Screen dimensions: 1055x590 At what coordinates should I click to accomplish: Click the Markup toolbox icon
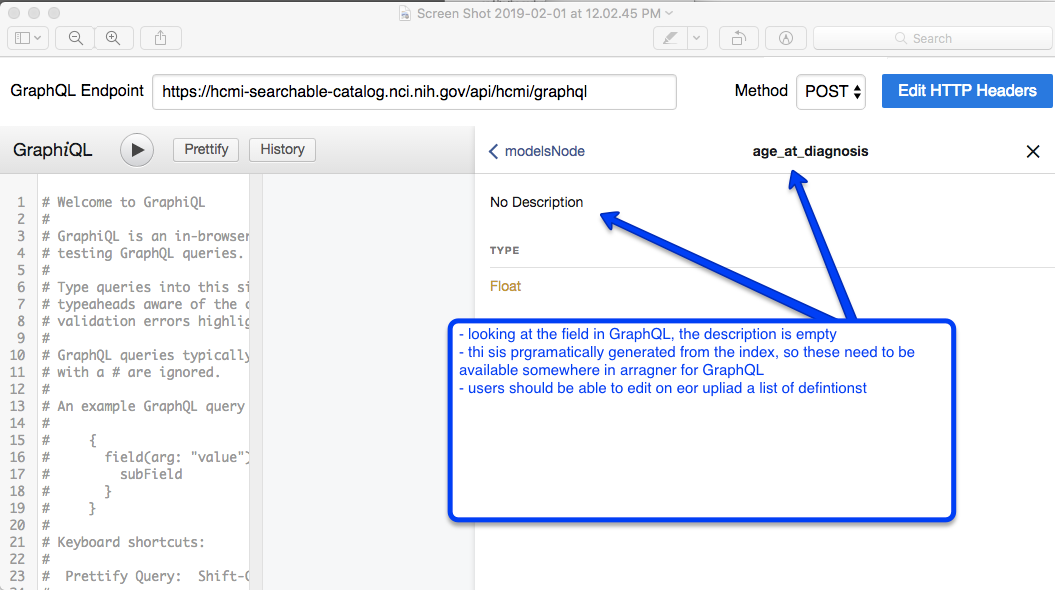tap(785, 38)
